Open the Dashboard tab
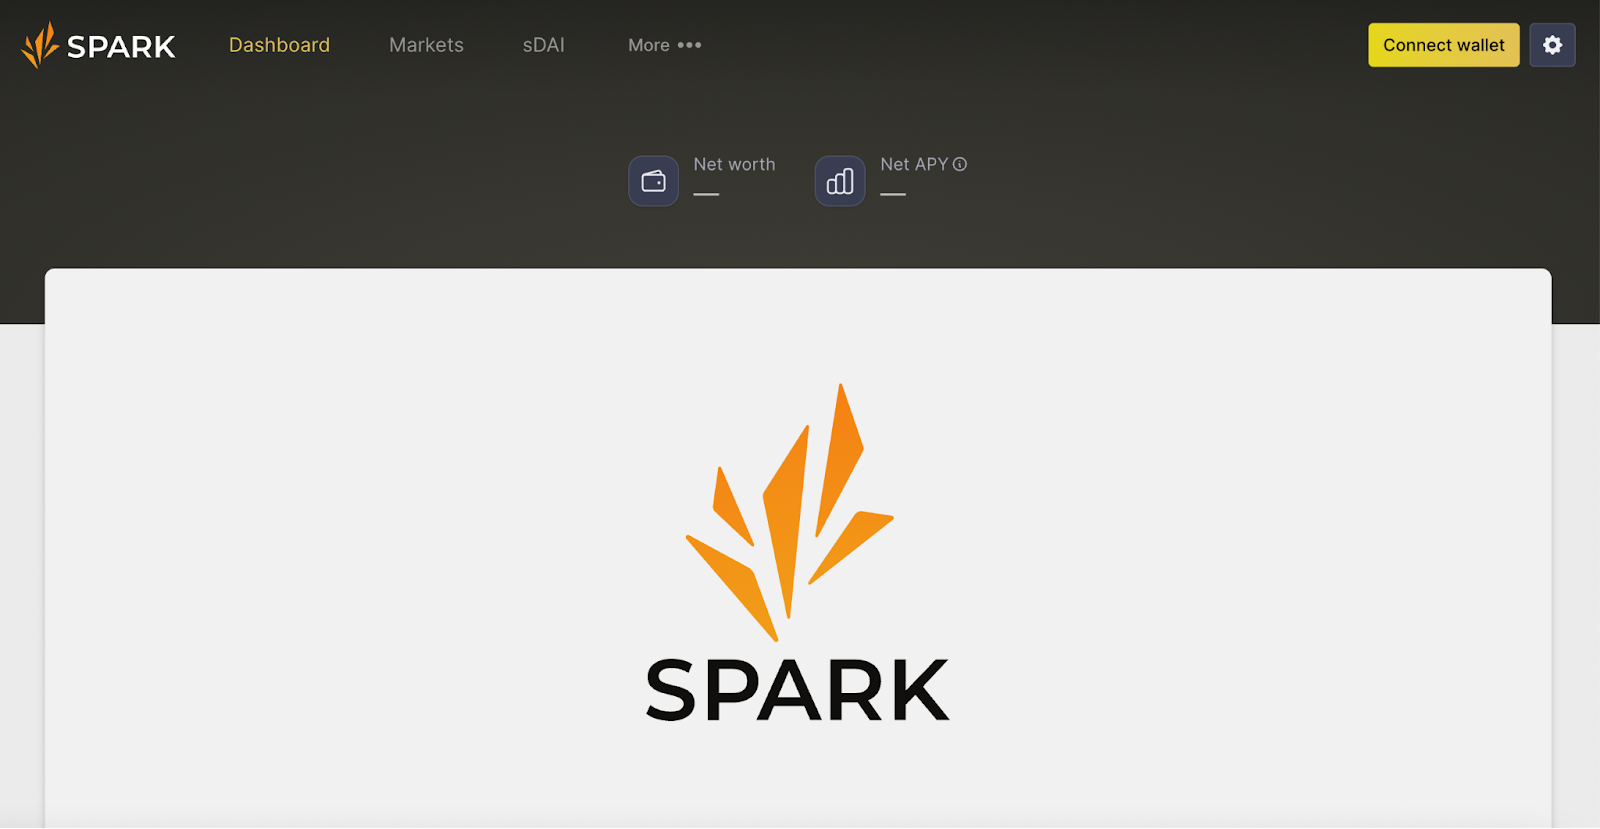 279,45
